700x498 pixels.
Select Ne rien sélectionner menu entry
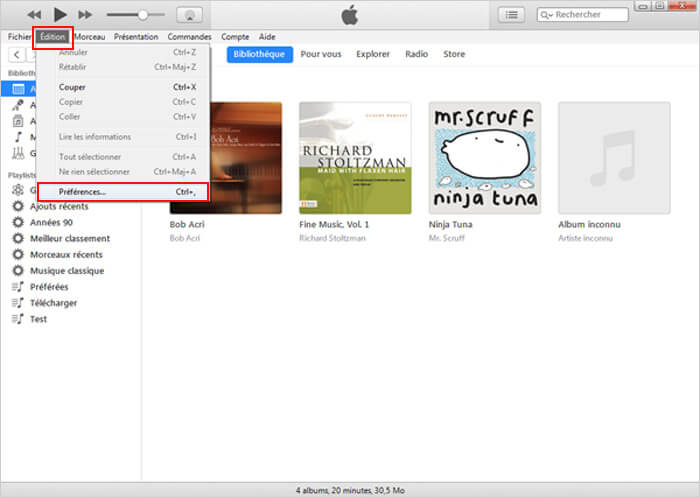pyautogui.click(x=123, y=171)
